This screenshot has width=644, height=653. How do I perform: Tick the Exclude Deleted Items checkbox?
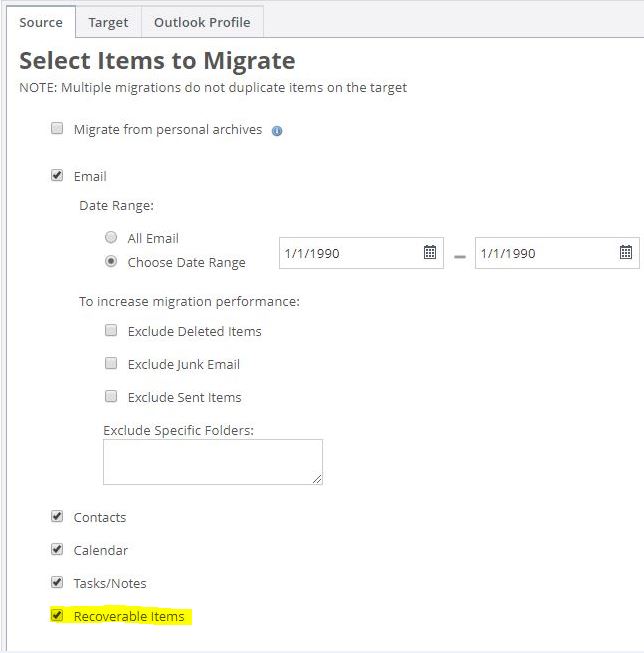[x=111, y=331]
